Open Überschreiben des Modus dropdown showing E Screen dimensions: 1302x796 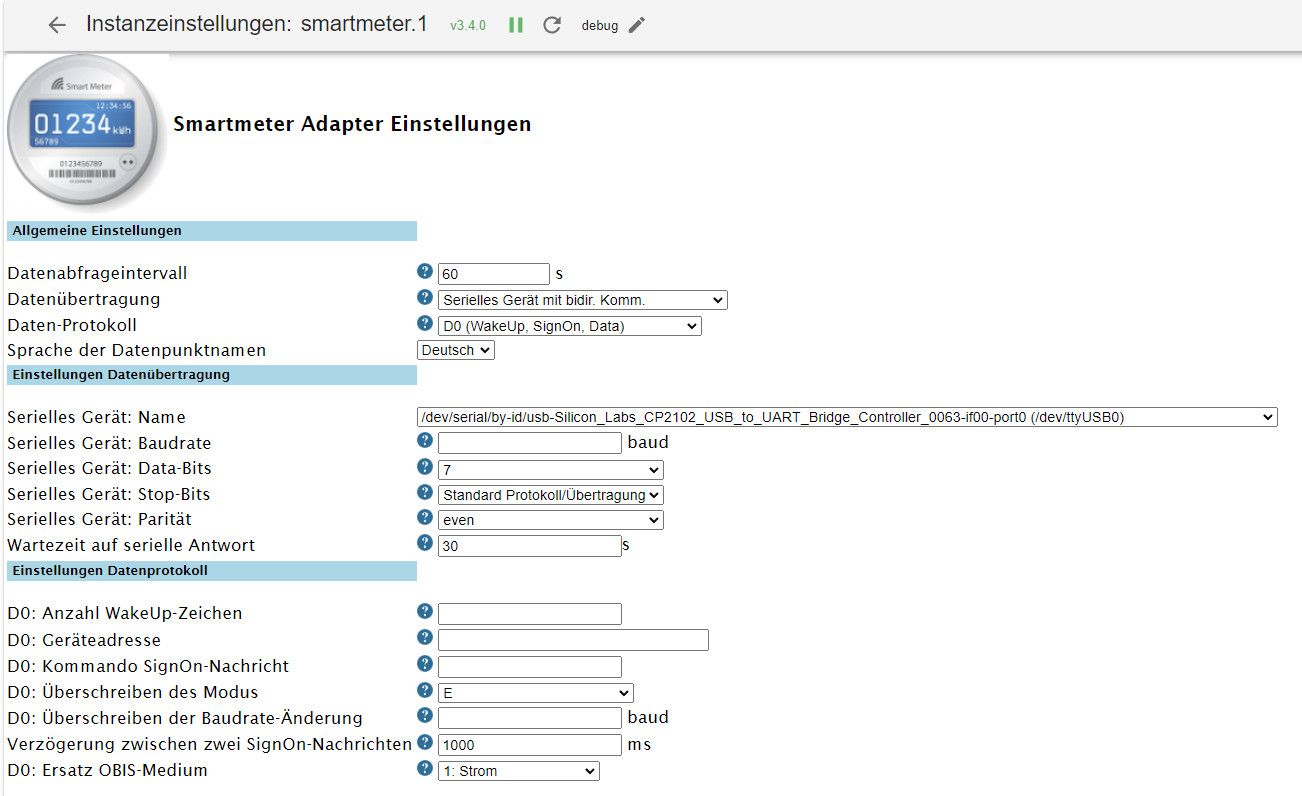[536, 693]
